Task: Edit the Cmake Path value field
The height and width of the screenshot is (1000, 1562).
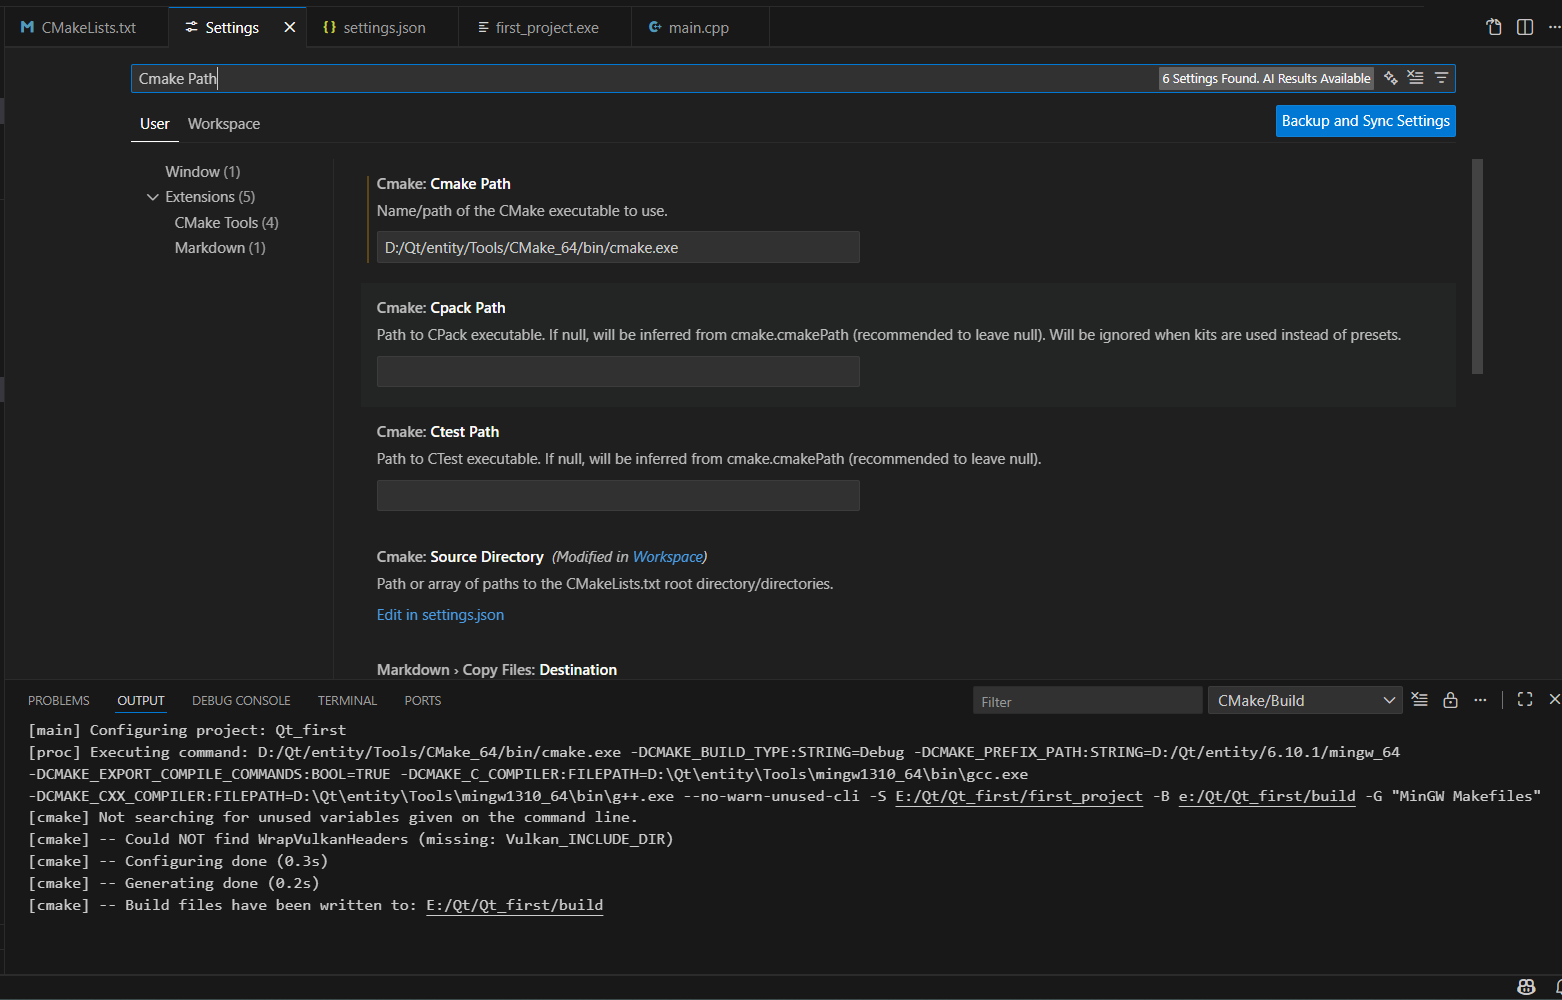Action: (618, 247)
